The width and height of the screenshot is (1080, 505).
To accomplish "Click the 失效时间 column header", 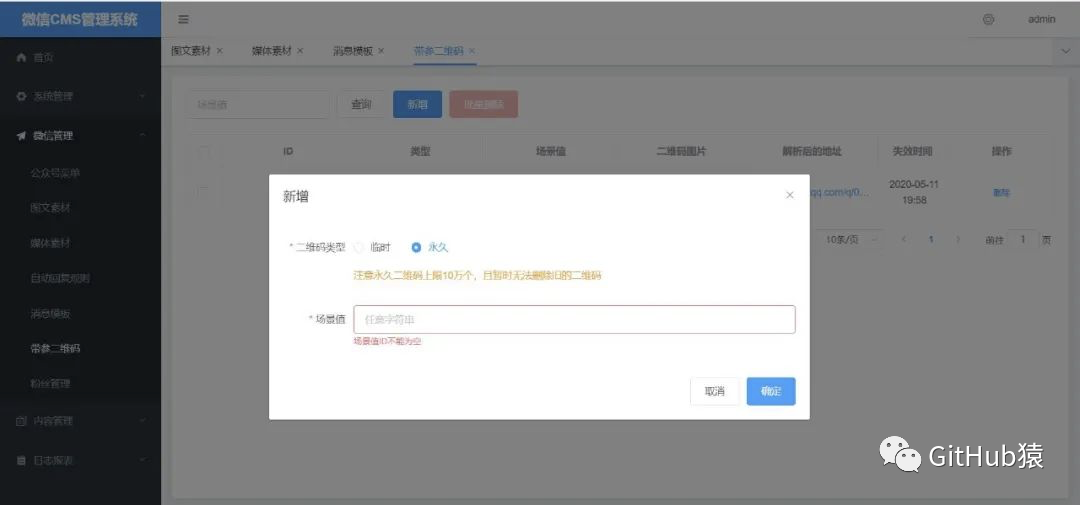I will 913,152.
